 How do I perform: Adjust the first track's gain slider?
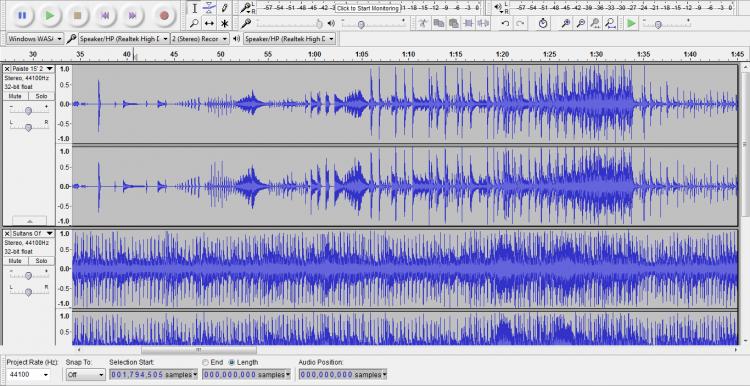tap(28, 111)
